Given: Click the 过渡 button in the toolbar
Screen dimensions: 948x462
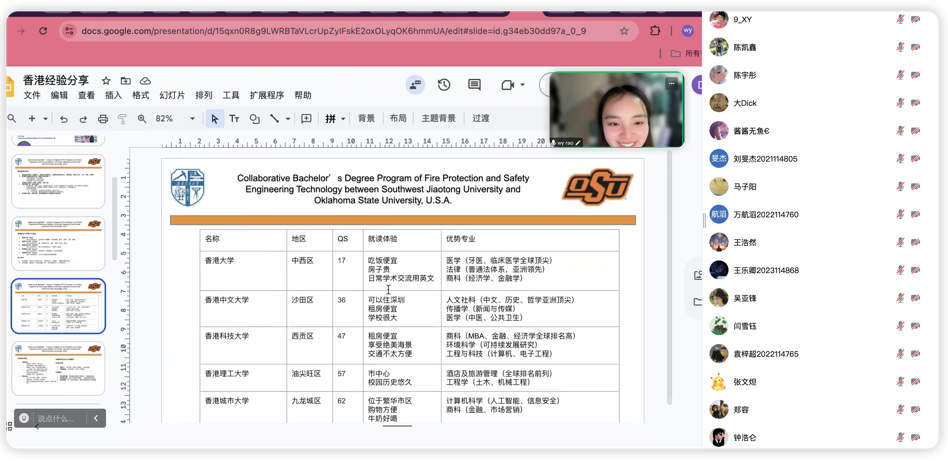Looking at the screenshot, I should pos(480,119).
